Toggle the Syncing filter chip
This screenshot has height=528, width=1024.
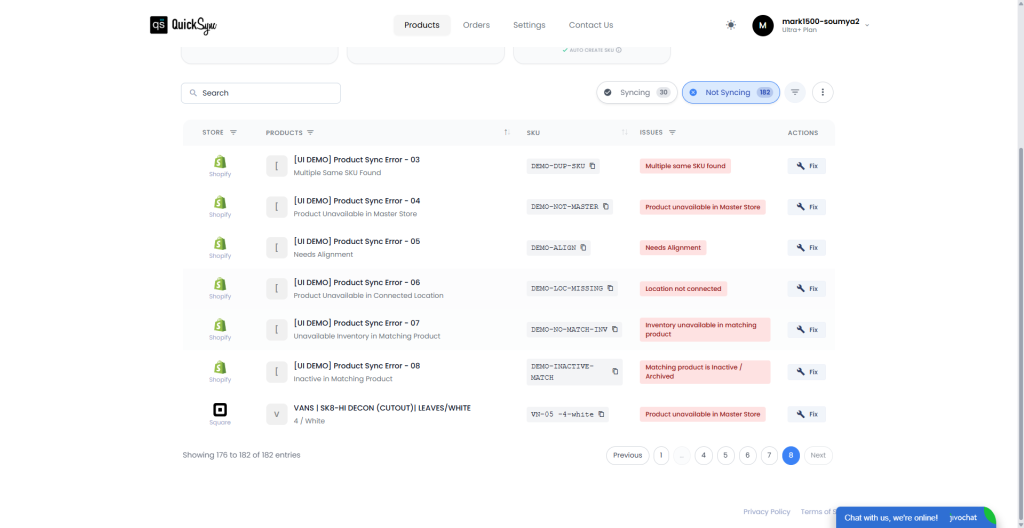pyautogui.click(x=636, y=93)
